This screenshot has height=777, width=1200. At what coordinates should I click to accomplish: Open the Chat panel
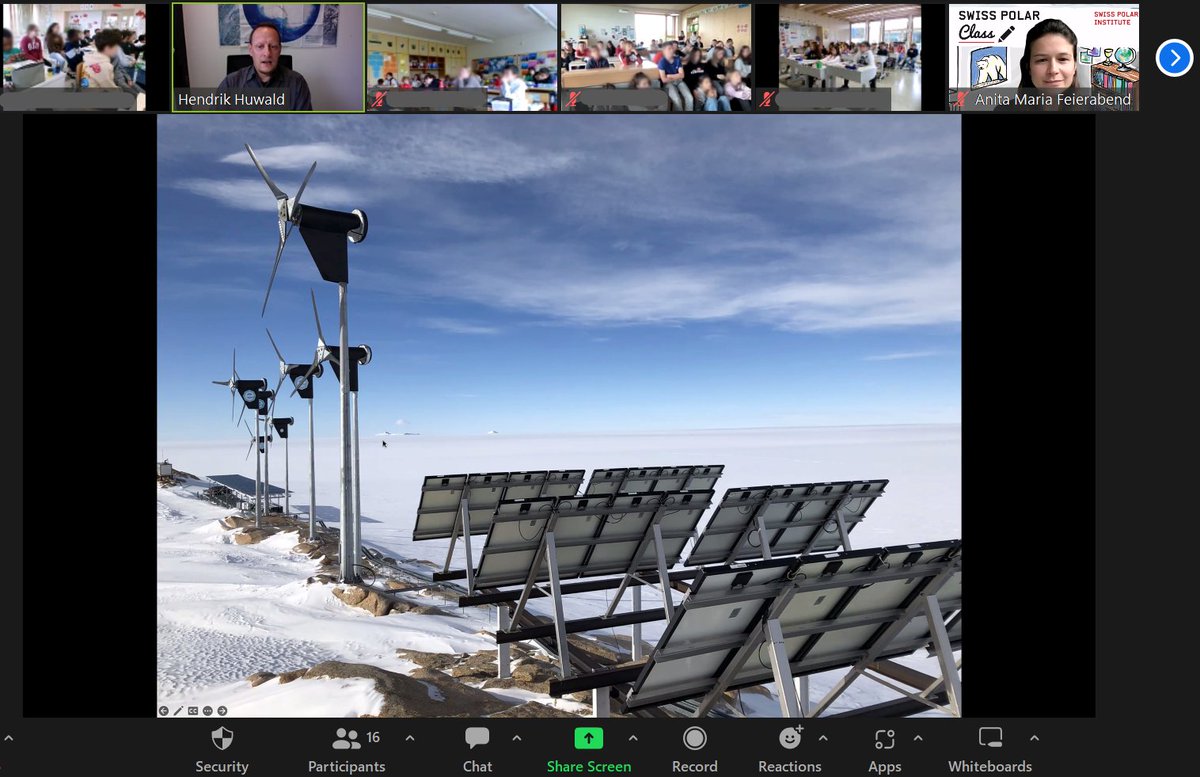(x=477, y=750)
